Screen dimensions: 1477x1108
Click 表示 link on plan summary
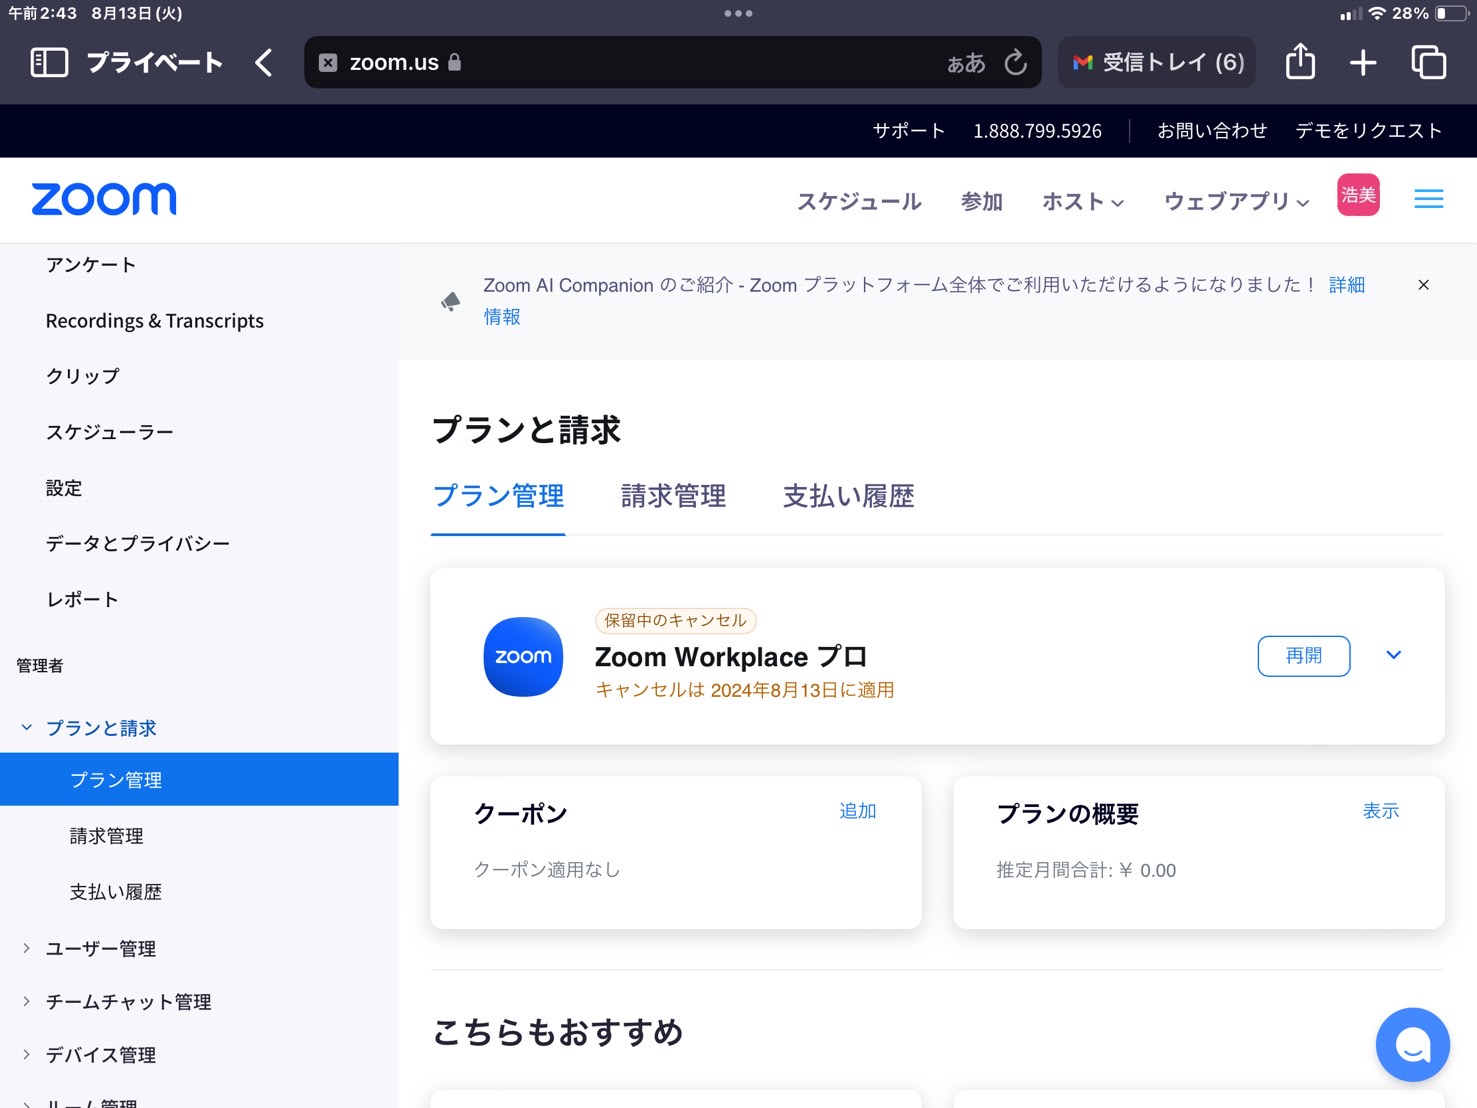[x=1381, y=811]
